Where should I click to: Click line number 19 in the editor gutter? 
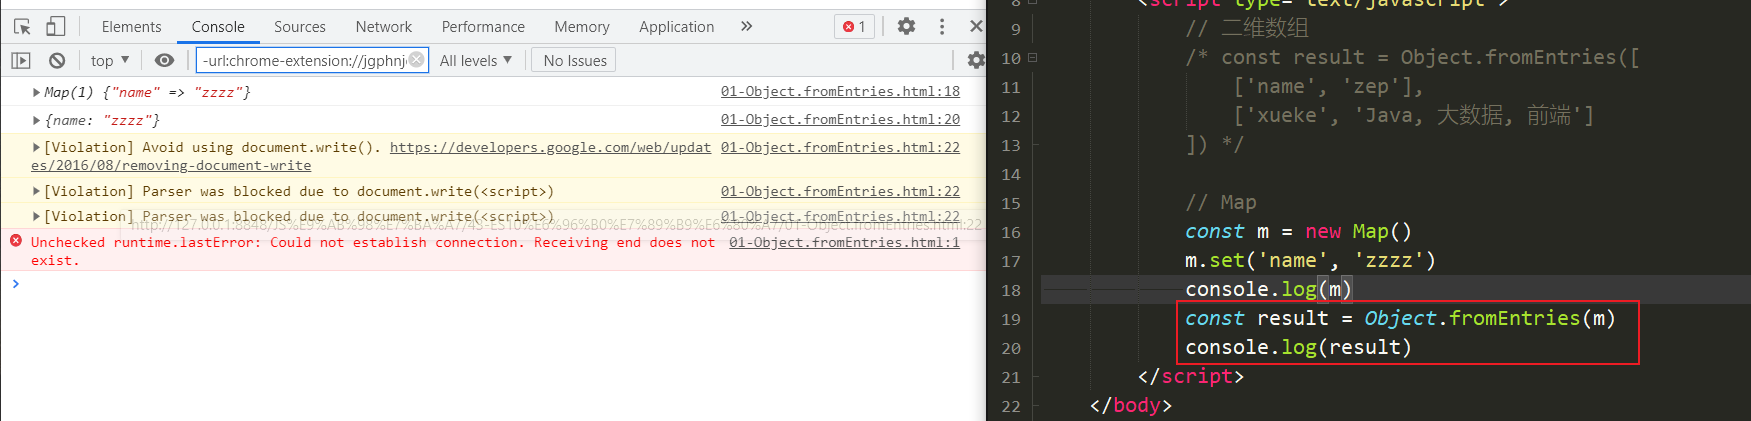[x=1011, y=319]
